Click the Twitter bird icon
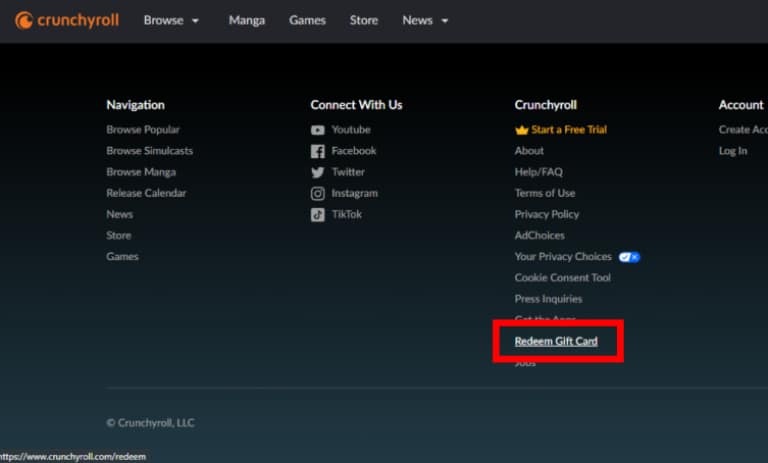 tap(317, 172)
